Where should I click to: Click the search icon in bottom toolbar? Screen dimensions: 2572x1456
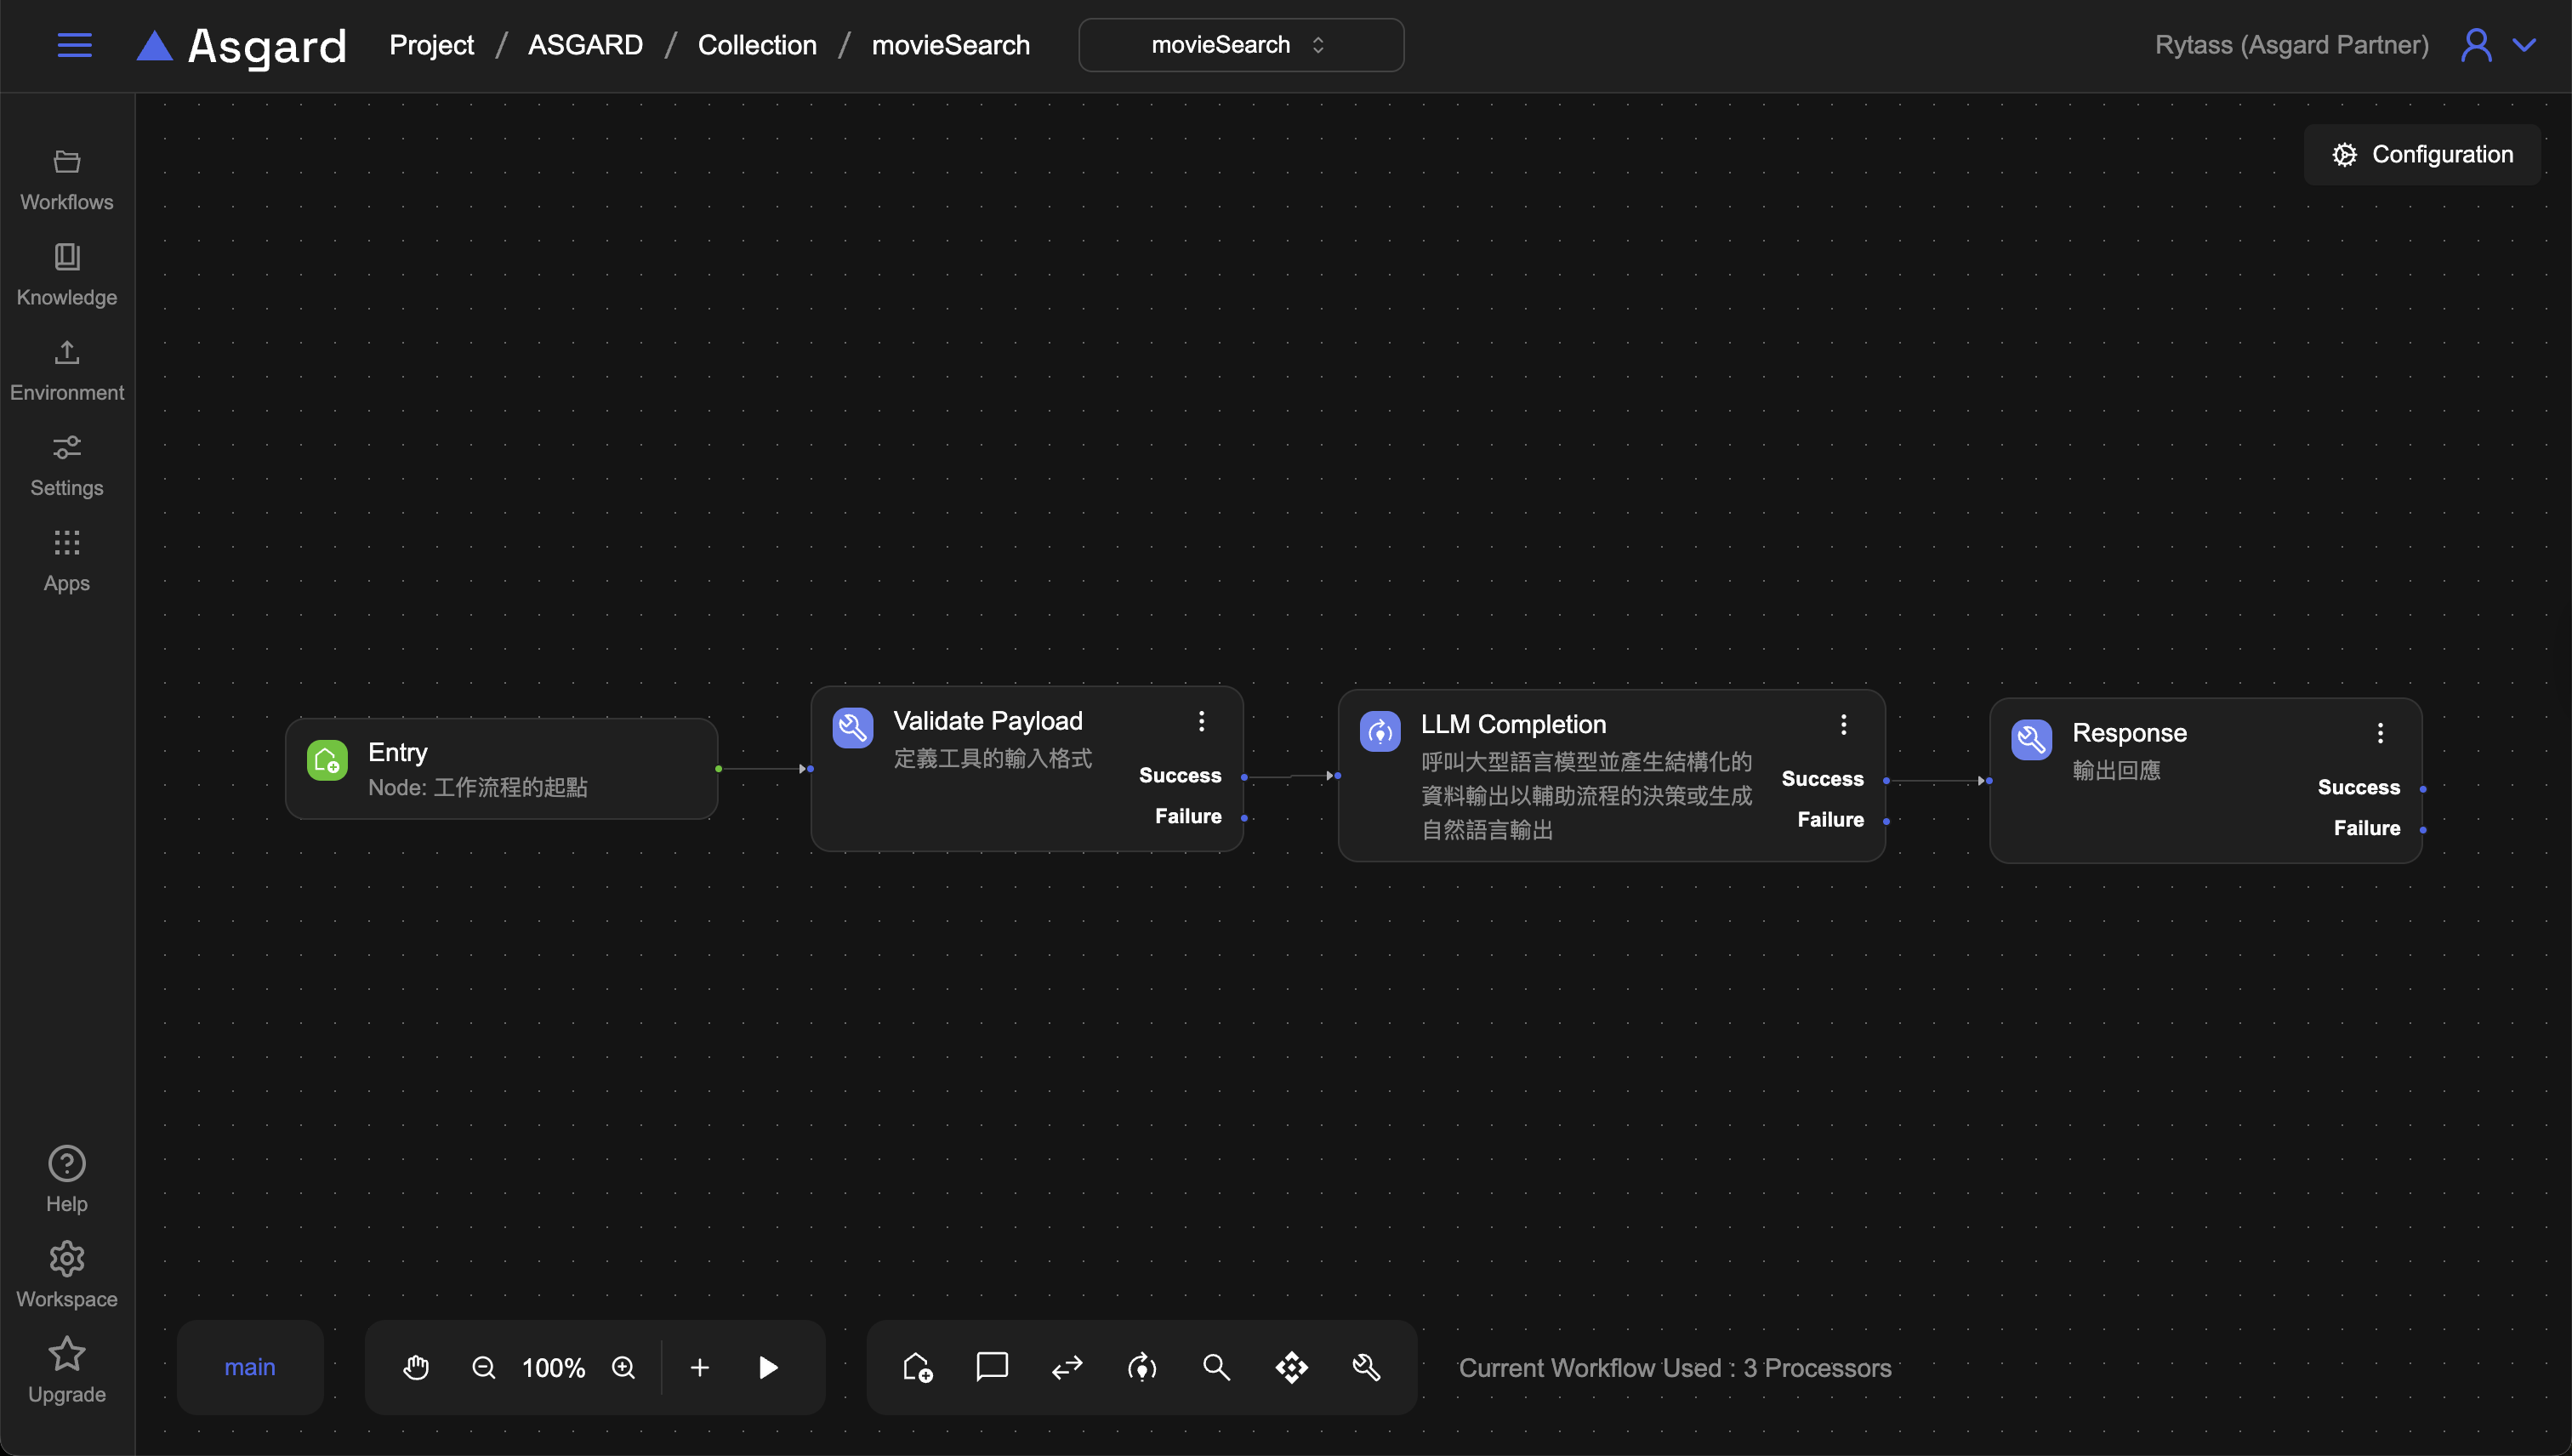click(x=1216, y=1367)
